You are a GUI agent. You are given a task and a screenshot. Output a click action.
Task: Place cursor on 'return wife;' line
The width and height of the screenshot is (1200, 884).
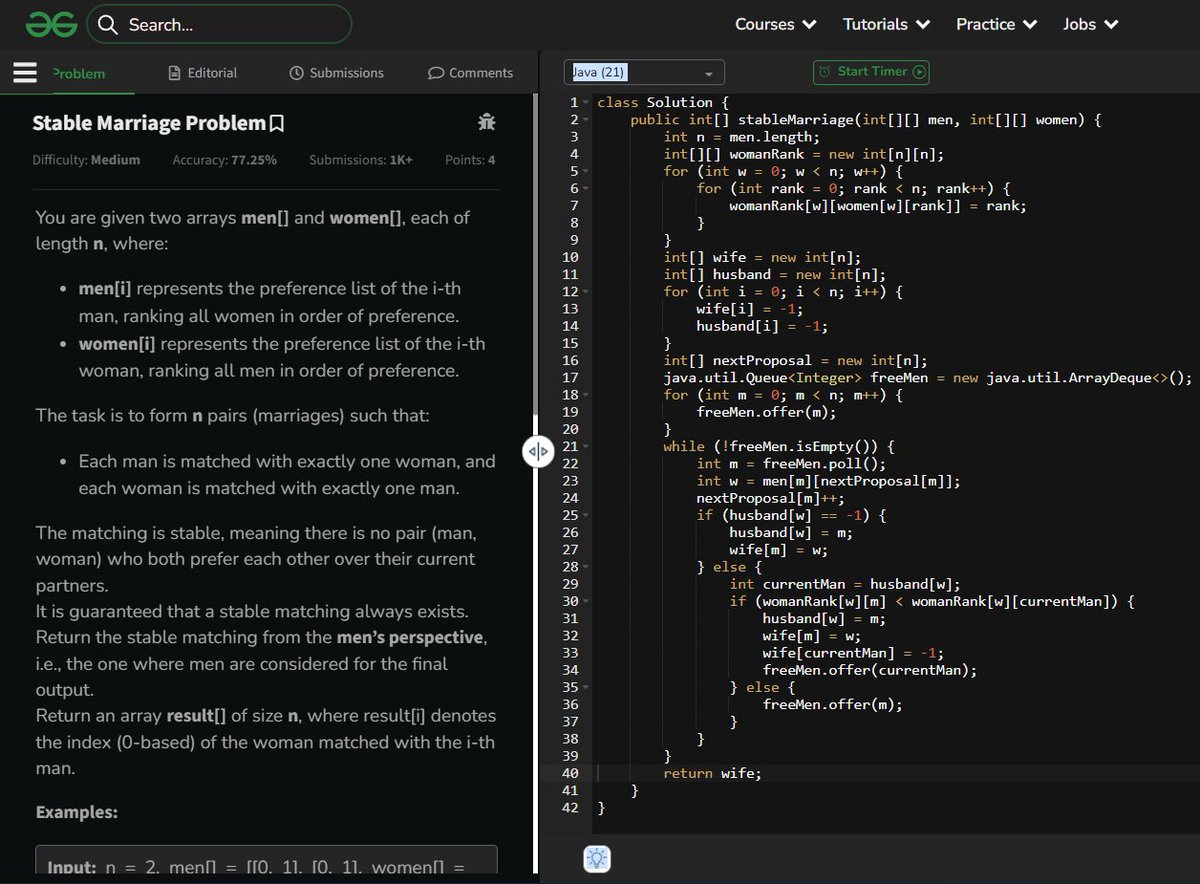click(712, 773)
